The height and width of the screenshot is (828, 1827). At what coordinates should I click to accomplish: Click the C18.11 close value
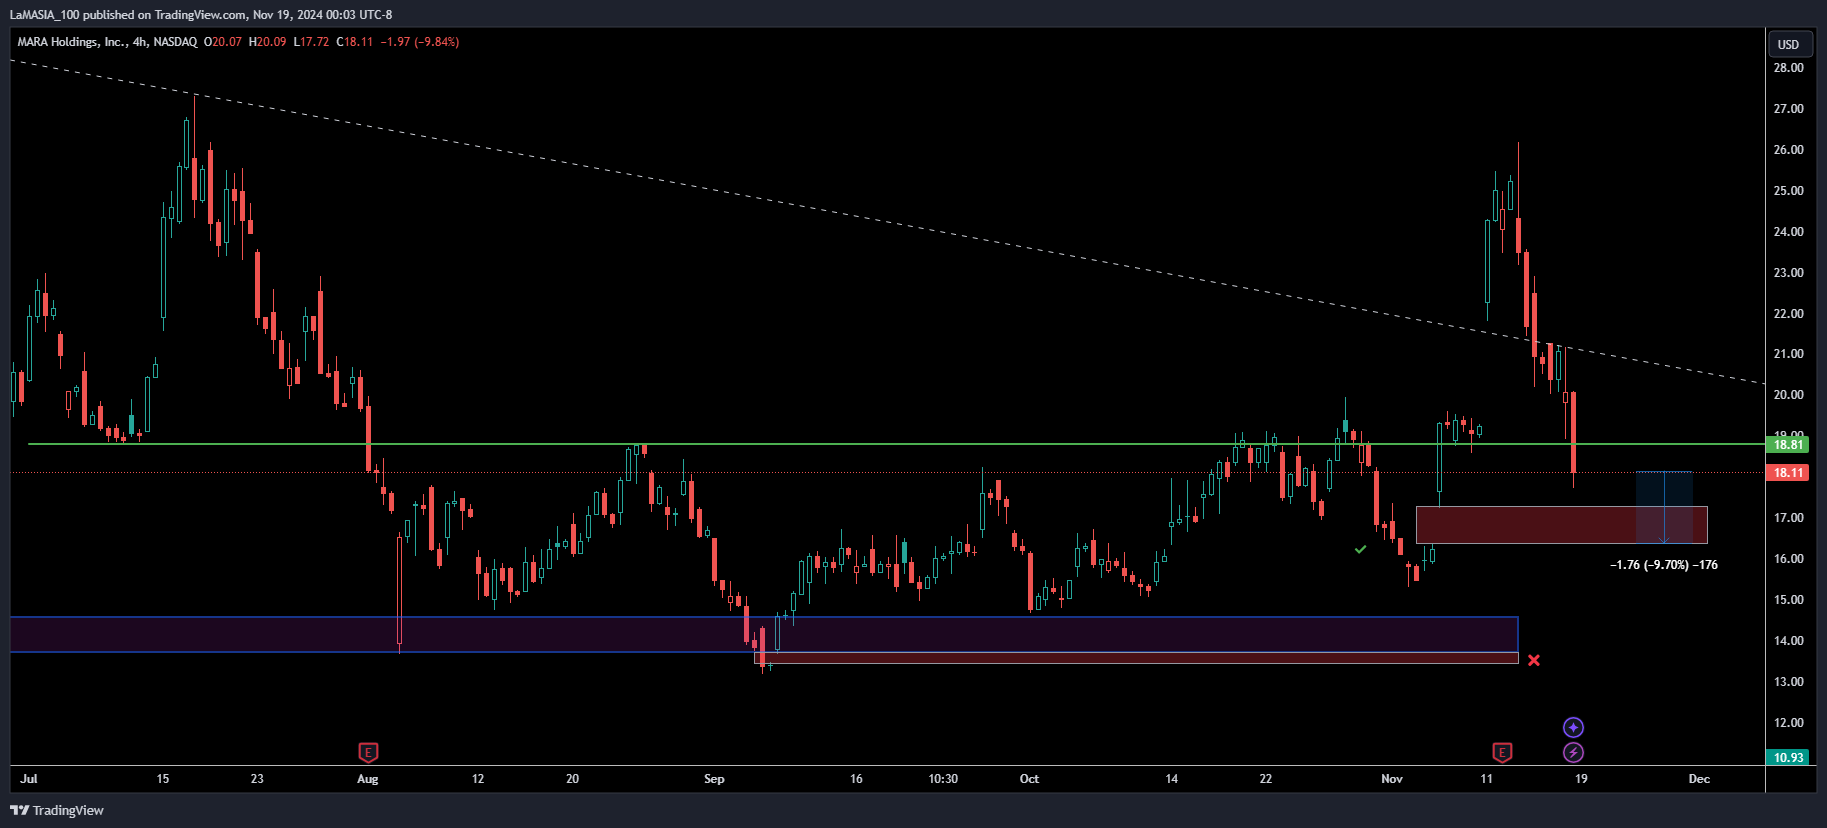(x=355, y=42)
